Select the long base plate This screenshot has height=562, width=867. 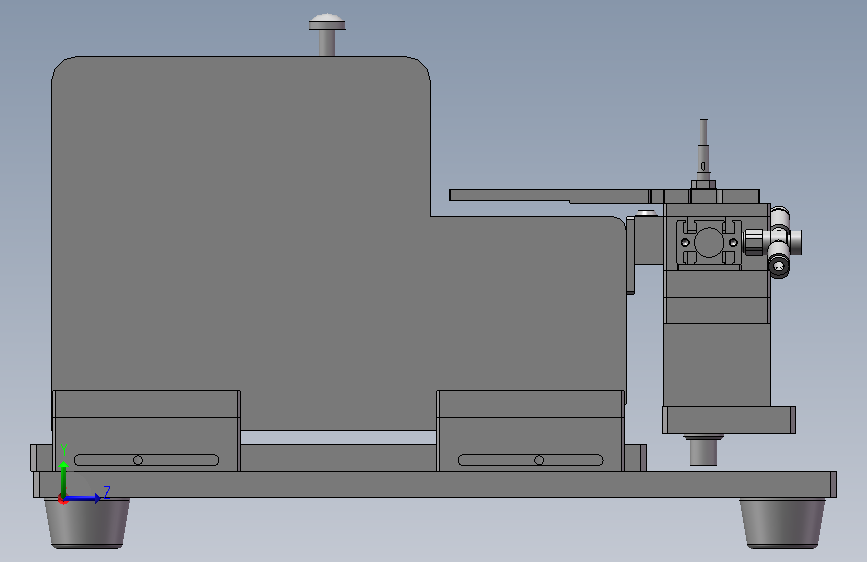point(435,485)
